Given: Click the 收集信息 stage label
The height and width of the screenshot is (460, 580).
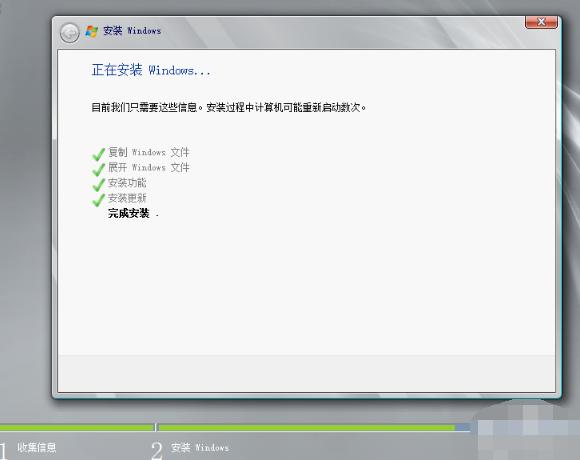Looking at the screenshot, I should pyautogui.click(x=37, y=447).
